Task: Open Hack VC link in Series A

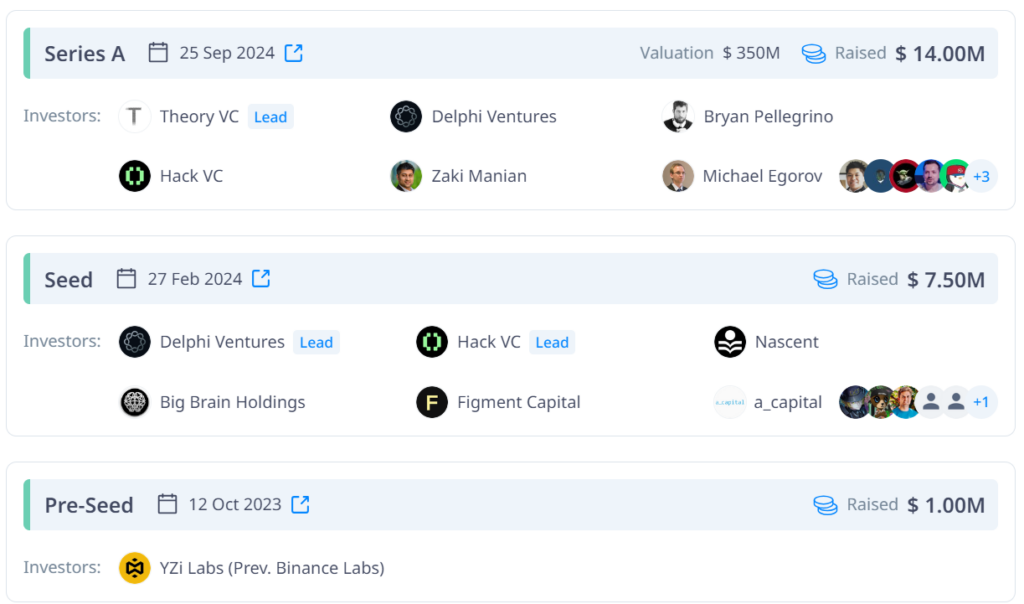Action: (x=191, y=176)
